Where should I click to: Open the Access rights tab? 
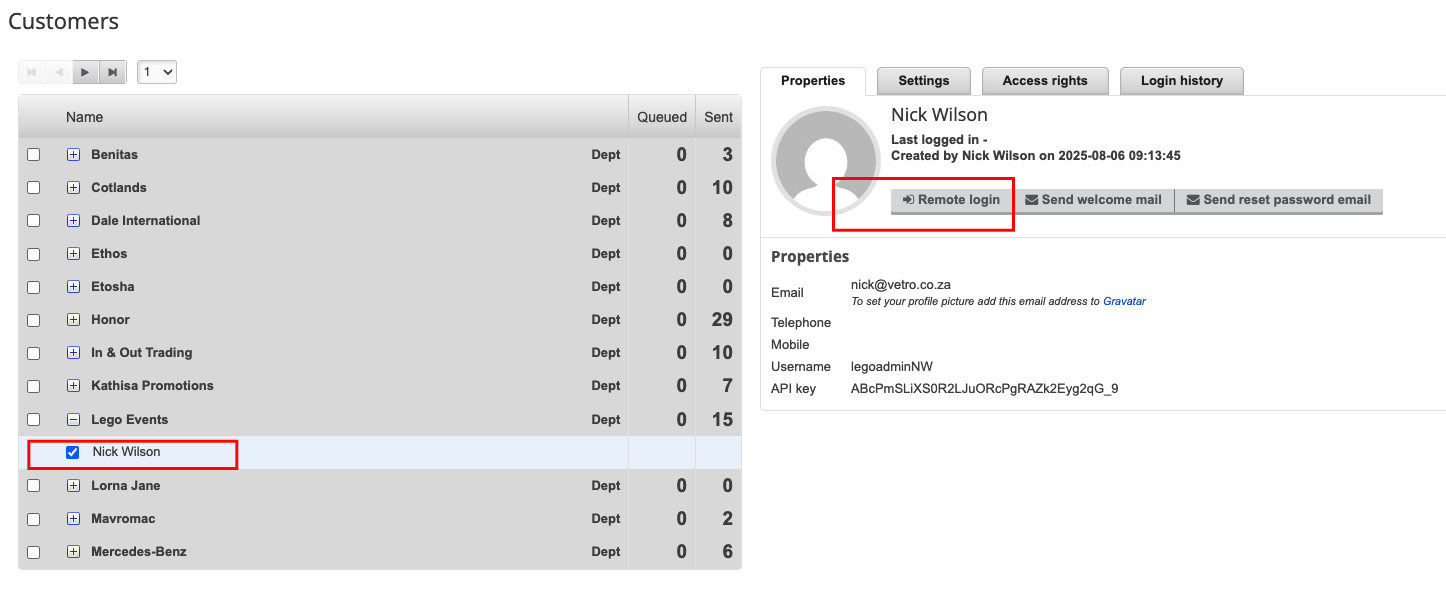1044,81
